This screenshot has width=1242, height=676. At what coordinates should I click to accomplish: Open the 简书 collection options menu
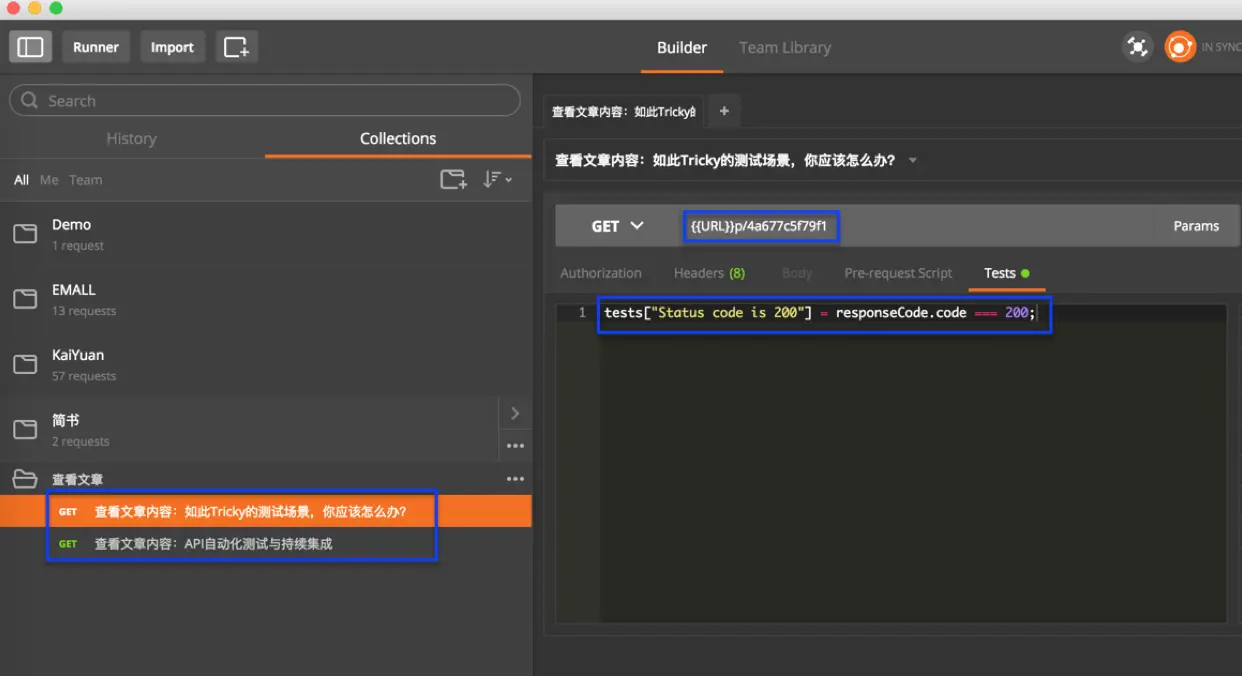pyautogui.click(x=515, y=446)
